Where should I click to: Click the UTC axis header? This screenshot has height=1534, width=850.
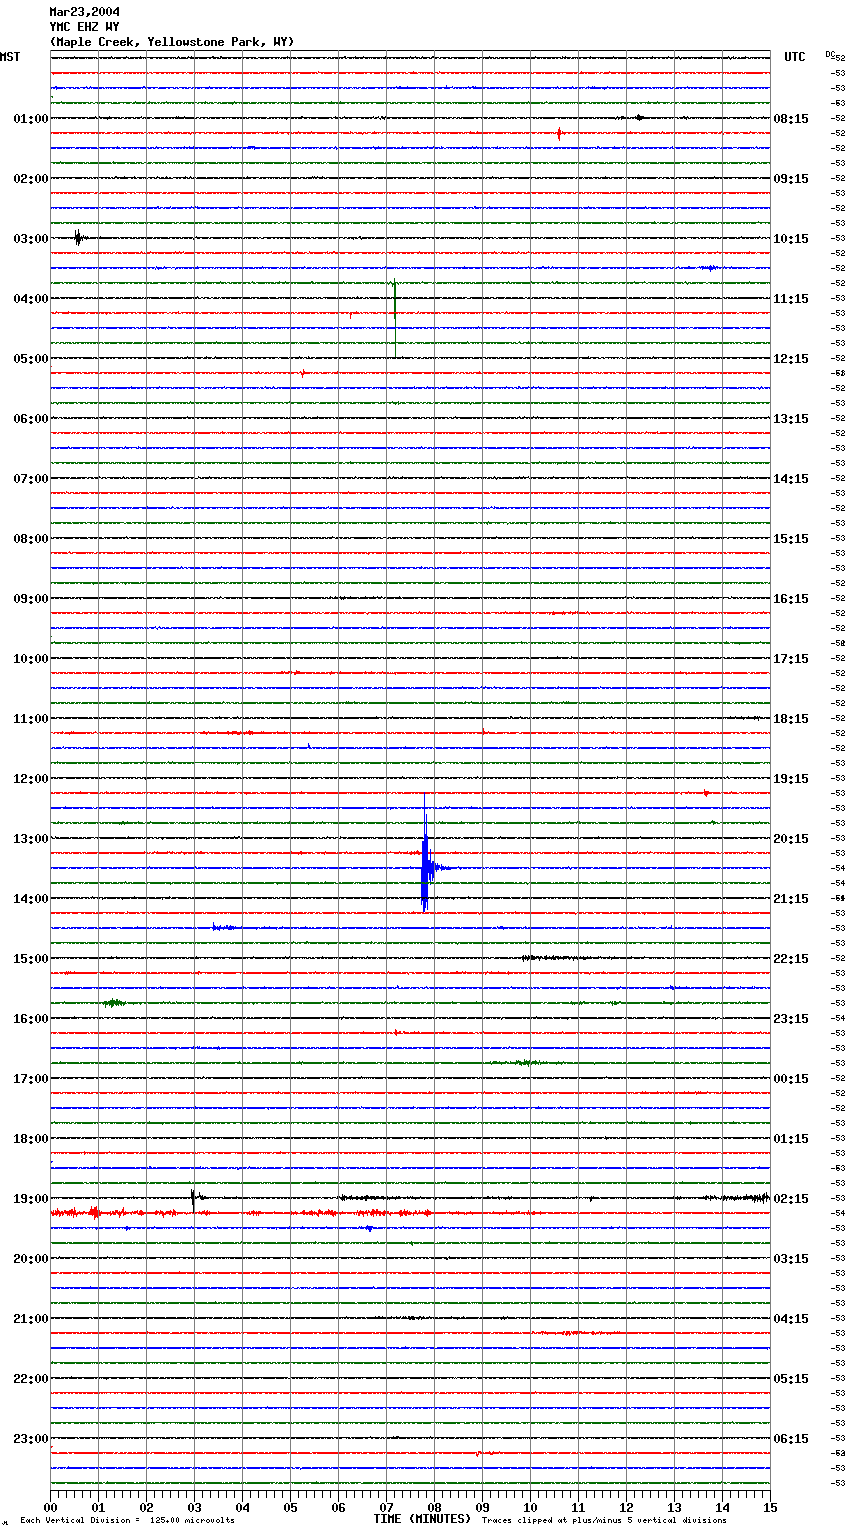click(795, 57)
